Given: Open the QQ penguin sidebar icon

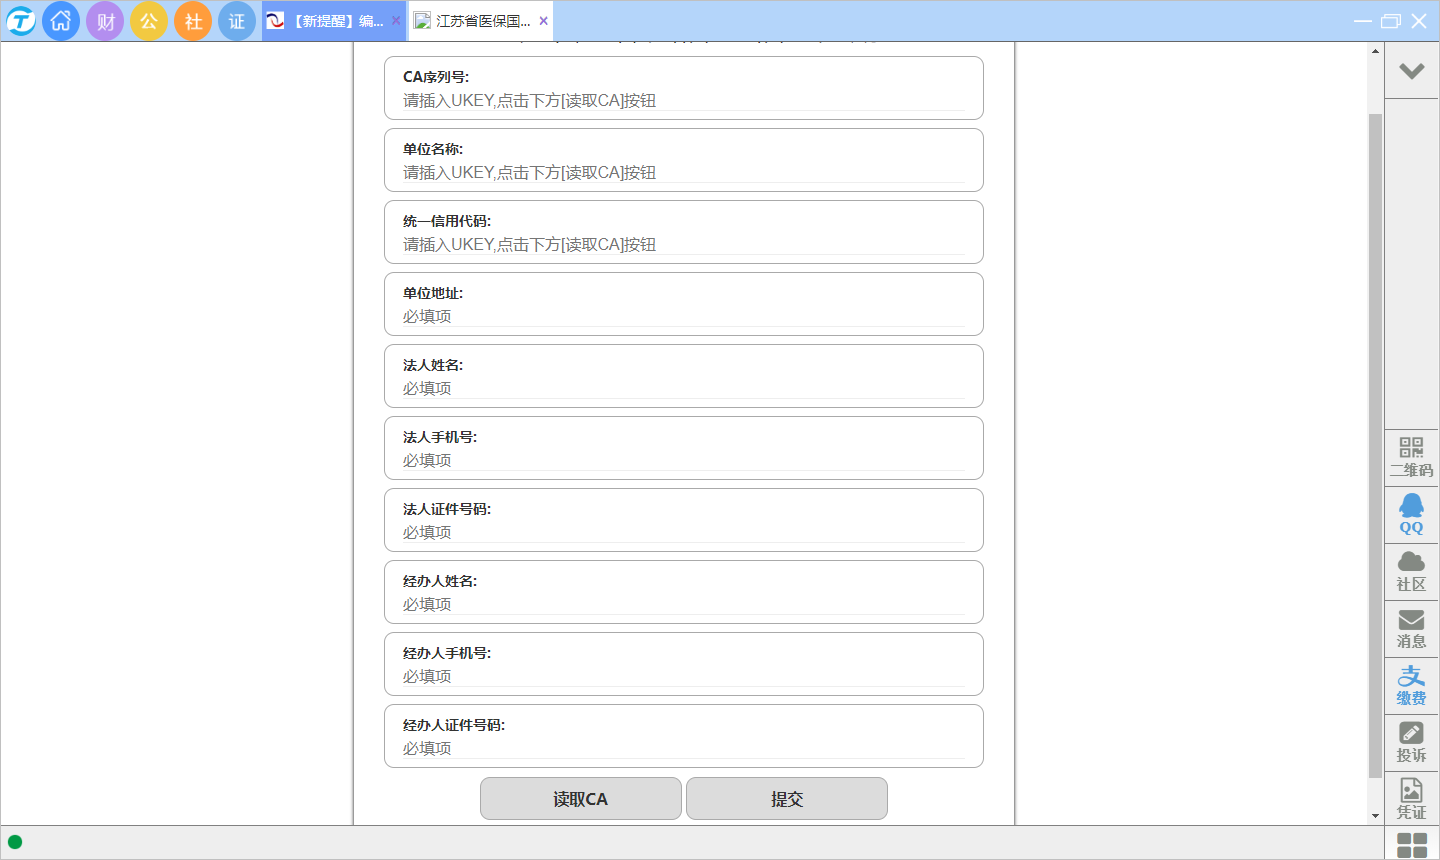Looking at the screenshot, I should pyautogui.click(x=1411, y=514).
